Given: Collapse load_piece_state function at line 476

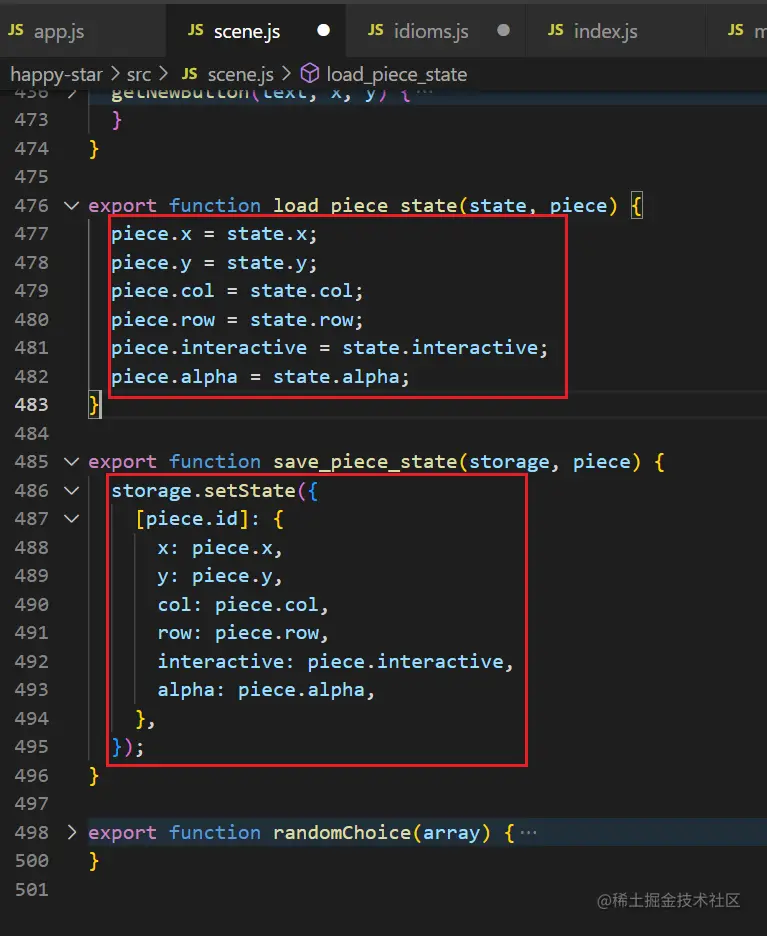Looking at the screenshot, I should tap(72, 206).
